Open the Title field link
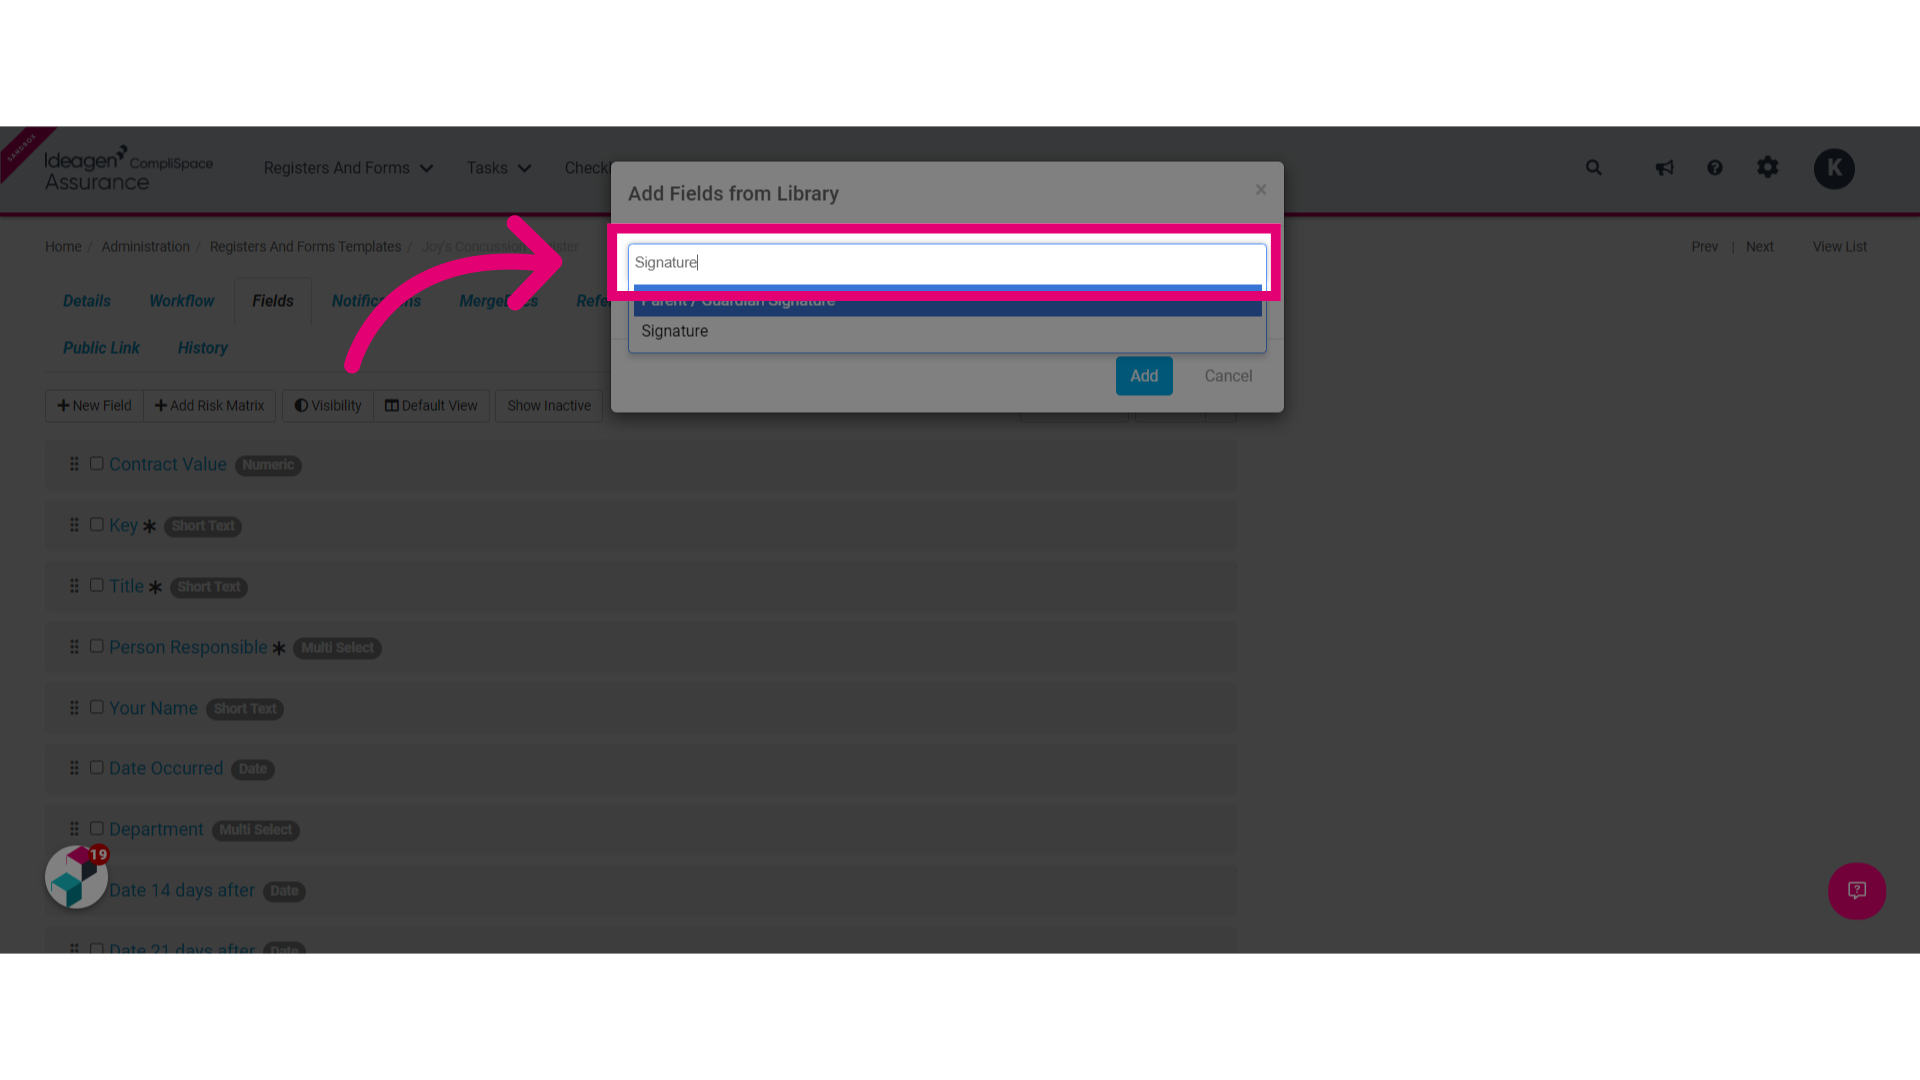 point(126,587)
